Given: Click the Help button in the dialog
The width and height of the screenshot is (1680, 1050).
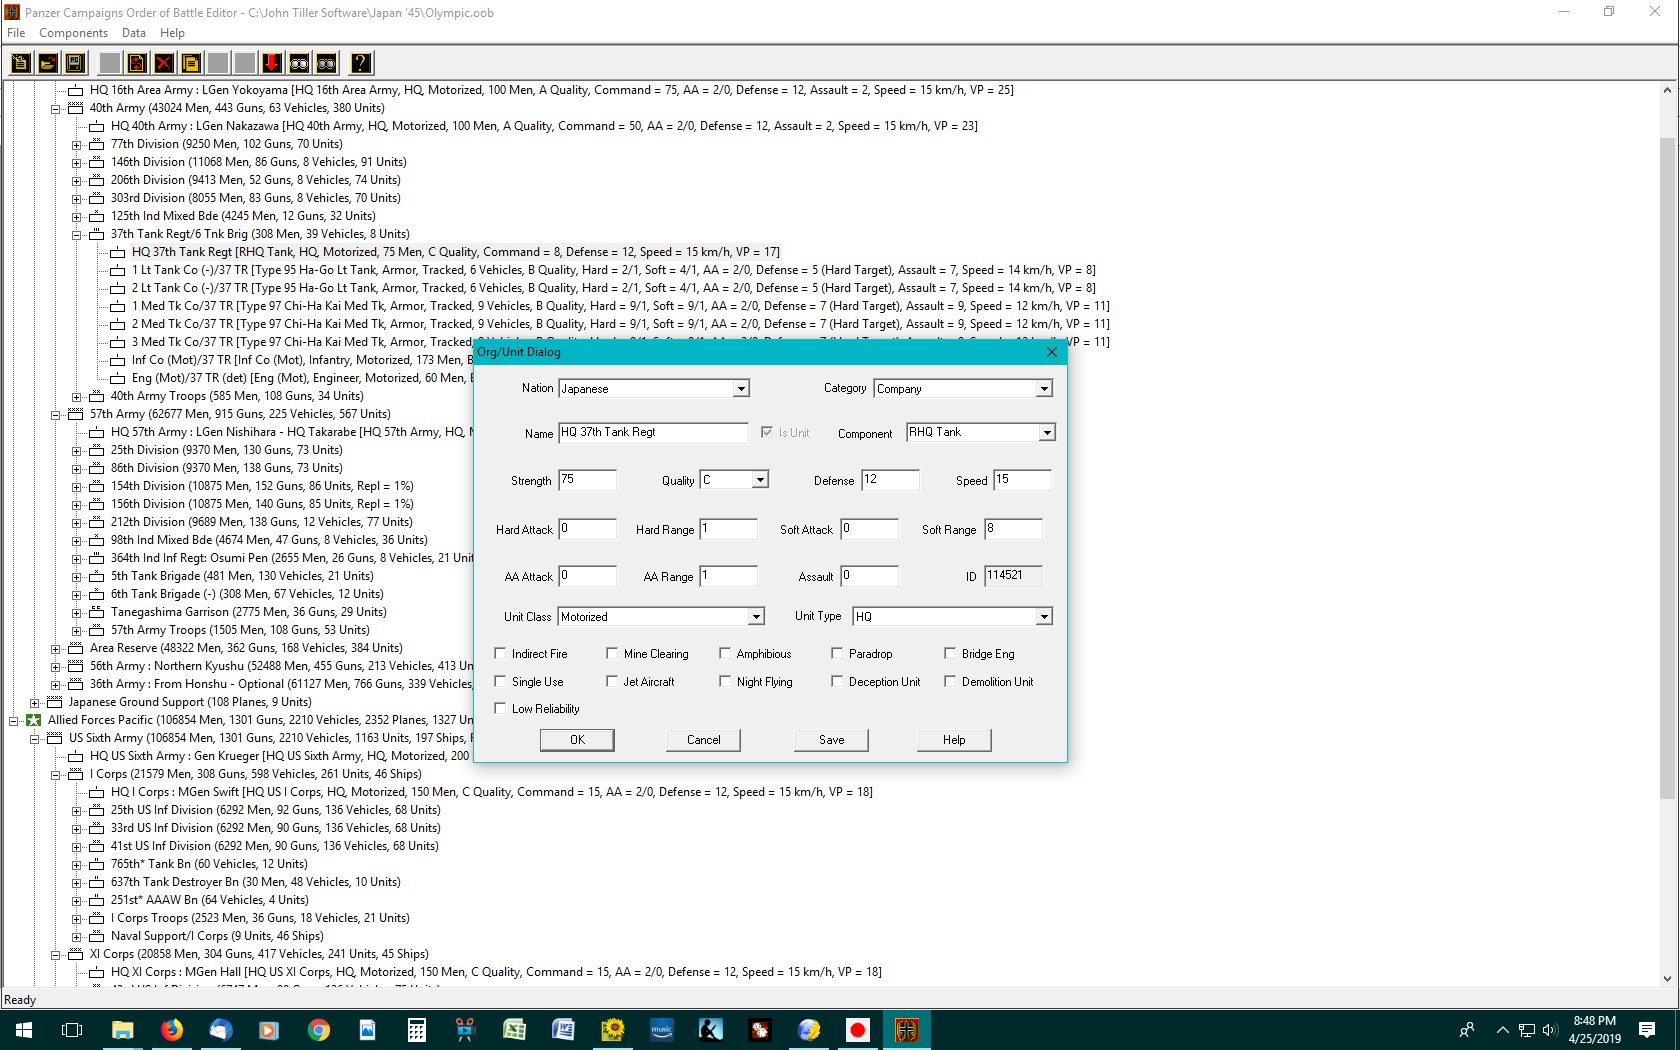Looking at the screenshot, I should pos(954,740).
